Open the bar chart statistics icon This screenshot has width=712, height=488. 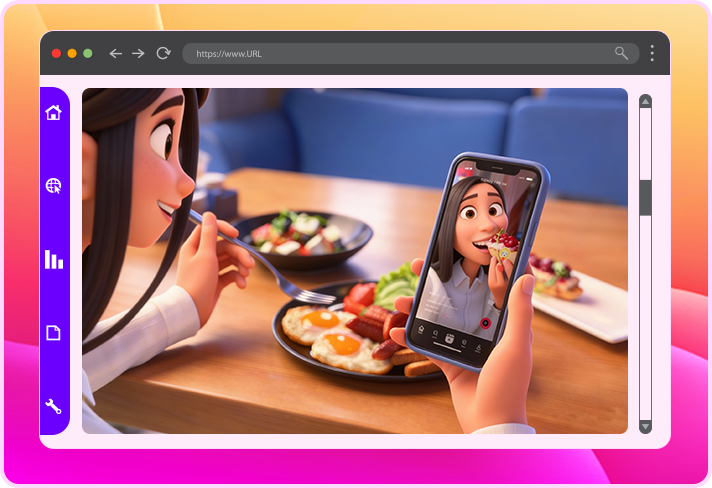pyautogui.click(x=54, y=260)
